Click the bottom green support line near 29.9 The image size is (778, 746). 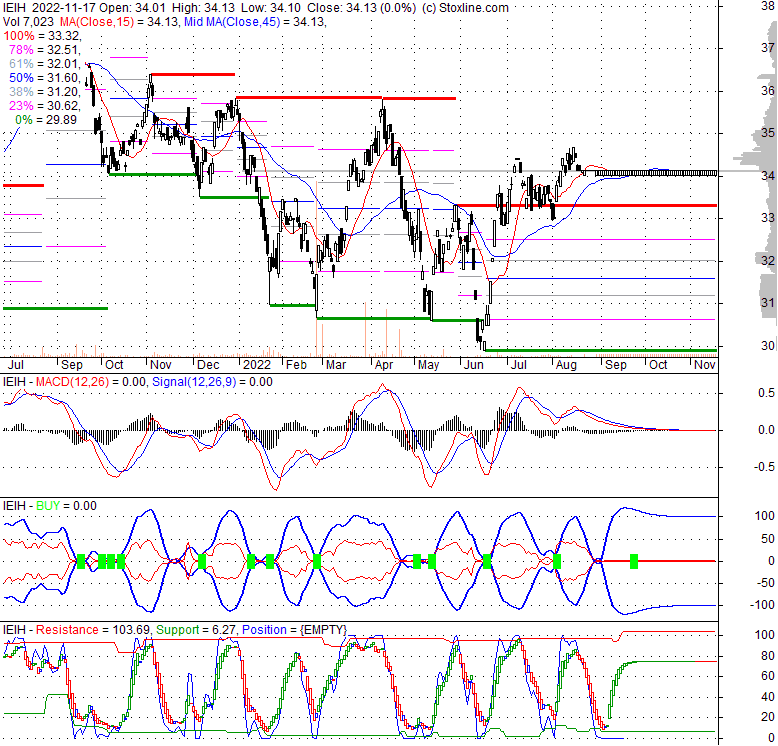pyautogui.click(x=601, y=351)
